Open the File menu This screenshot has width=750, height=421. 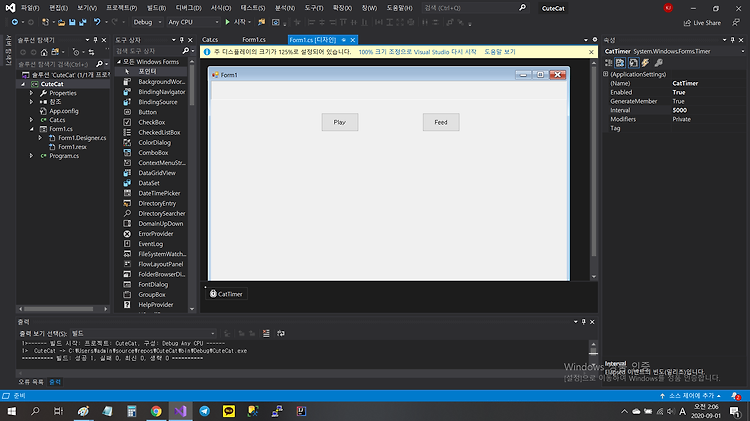pos(30,8)
